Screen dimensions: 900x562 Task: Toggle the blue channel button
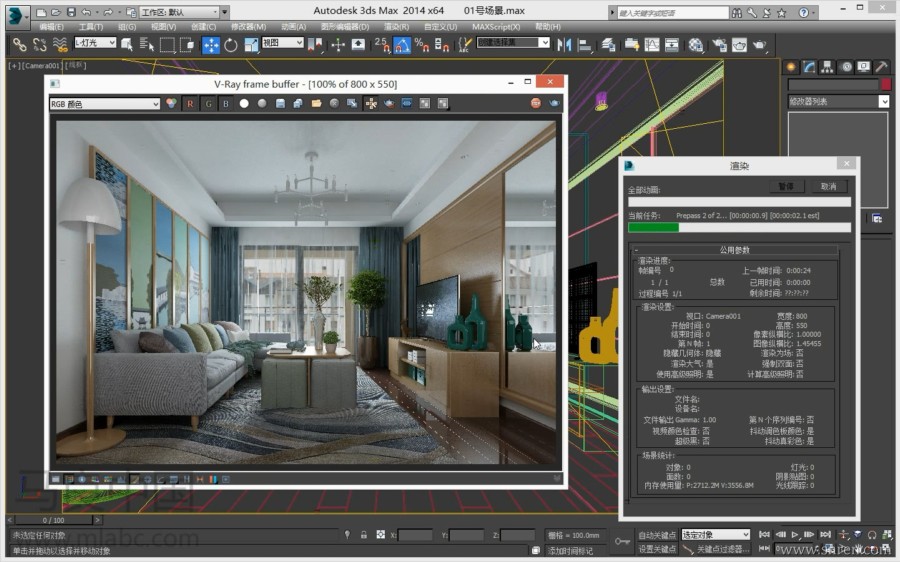(x=225, y=103)
